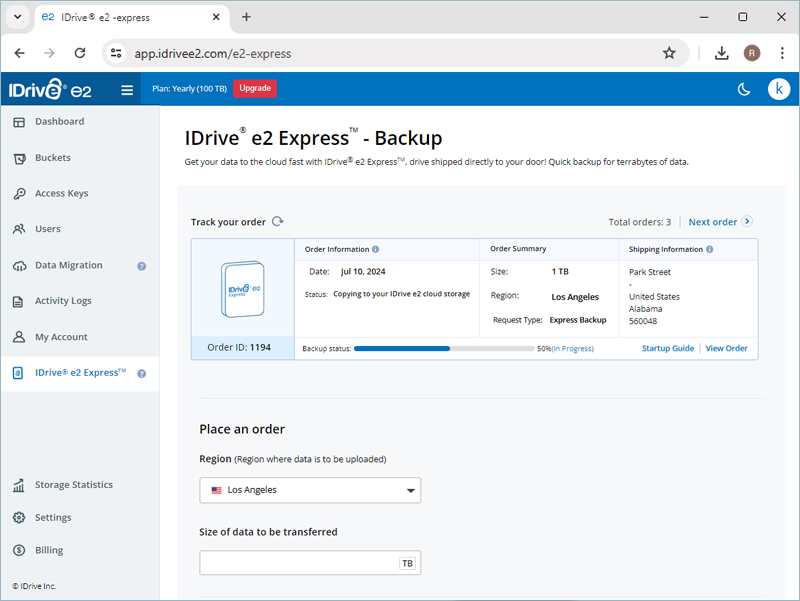Click the My Account person icon
This screenshot has width=800, height=601.
(19, 337)
